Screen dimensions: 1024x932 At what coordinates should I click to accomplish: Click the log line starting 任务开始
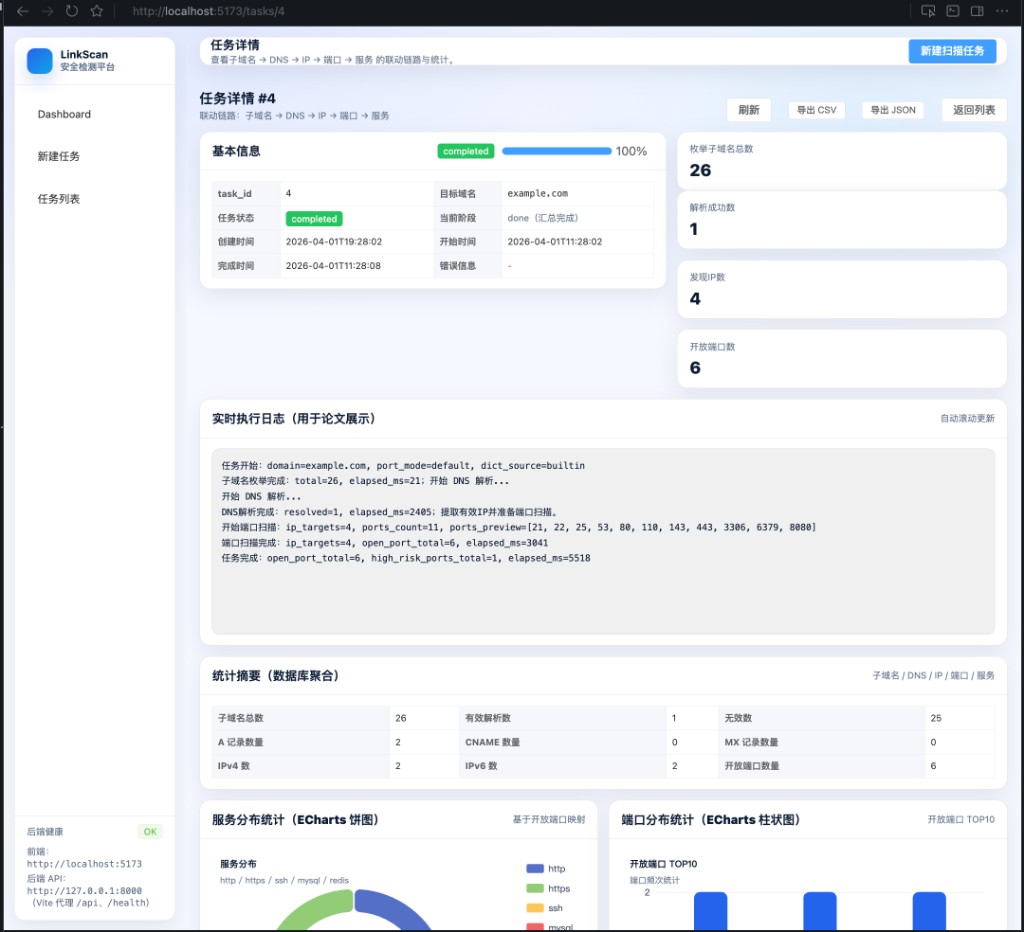(x=403, y=466)
